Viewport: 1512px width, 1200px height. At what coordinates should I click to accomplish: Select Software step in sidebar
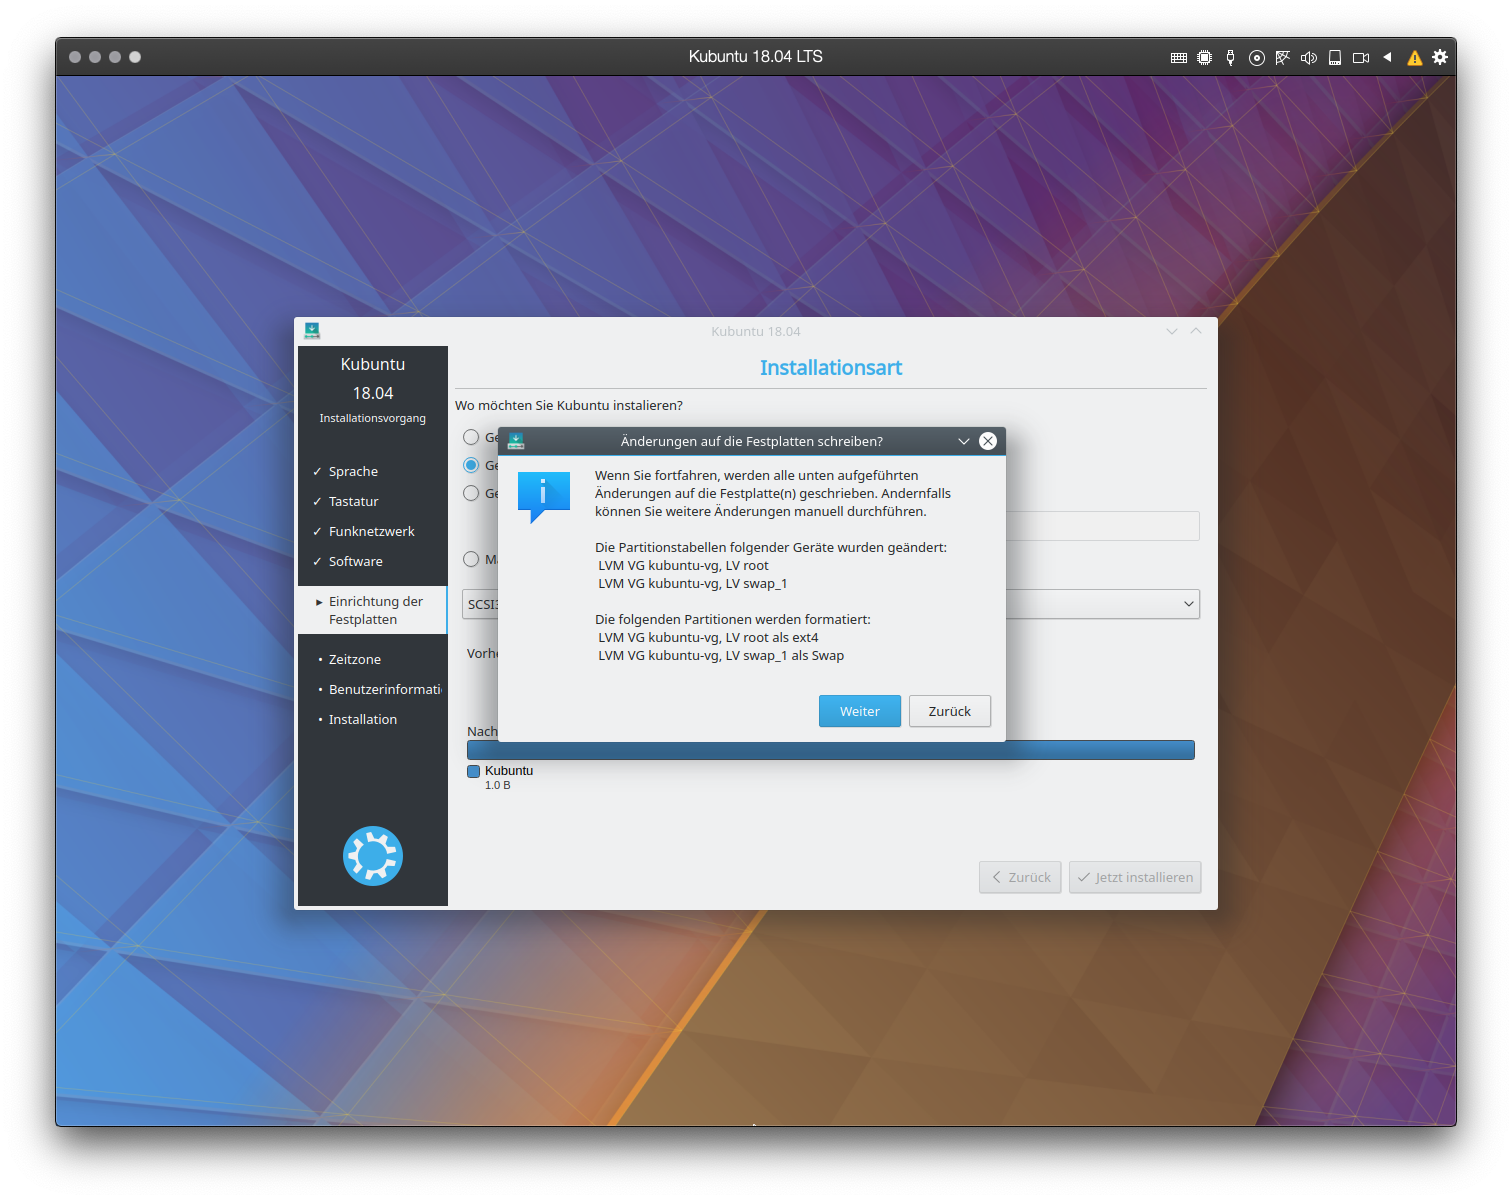(x=355, y=561)
